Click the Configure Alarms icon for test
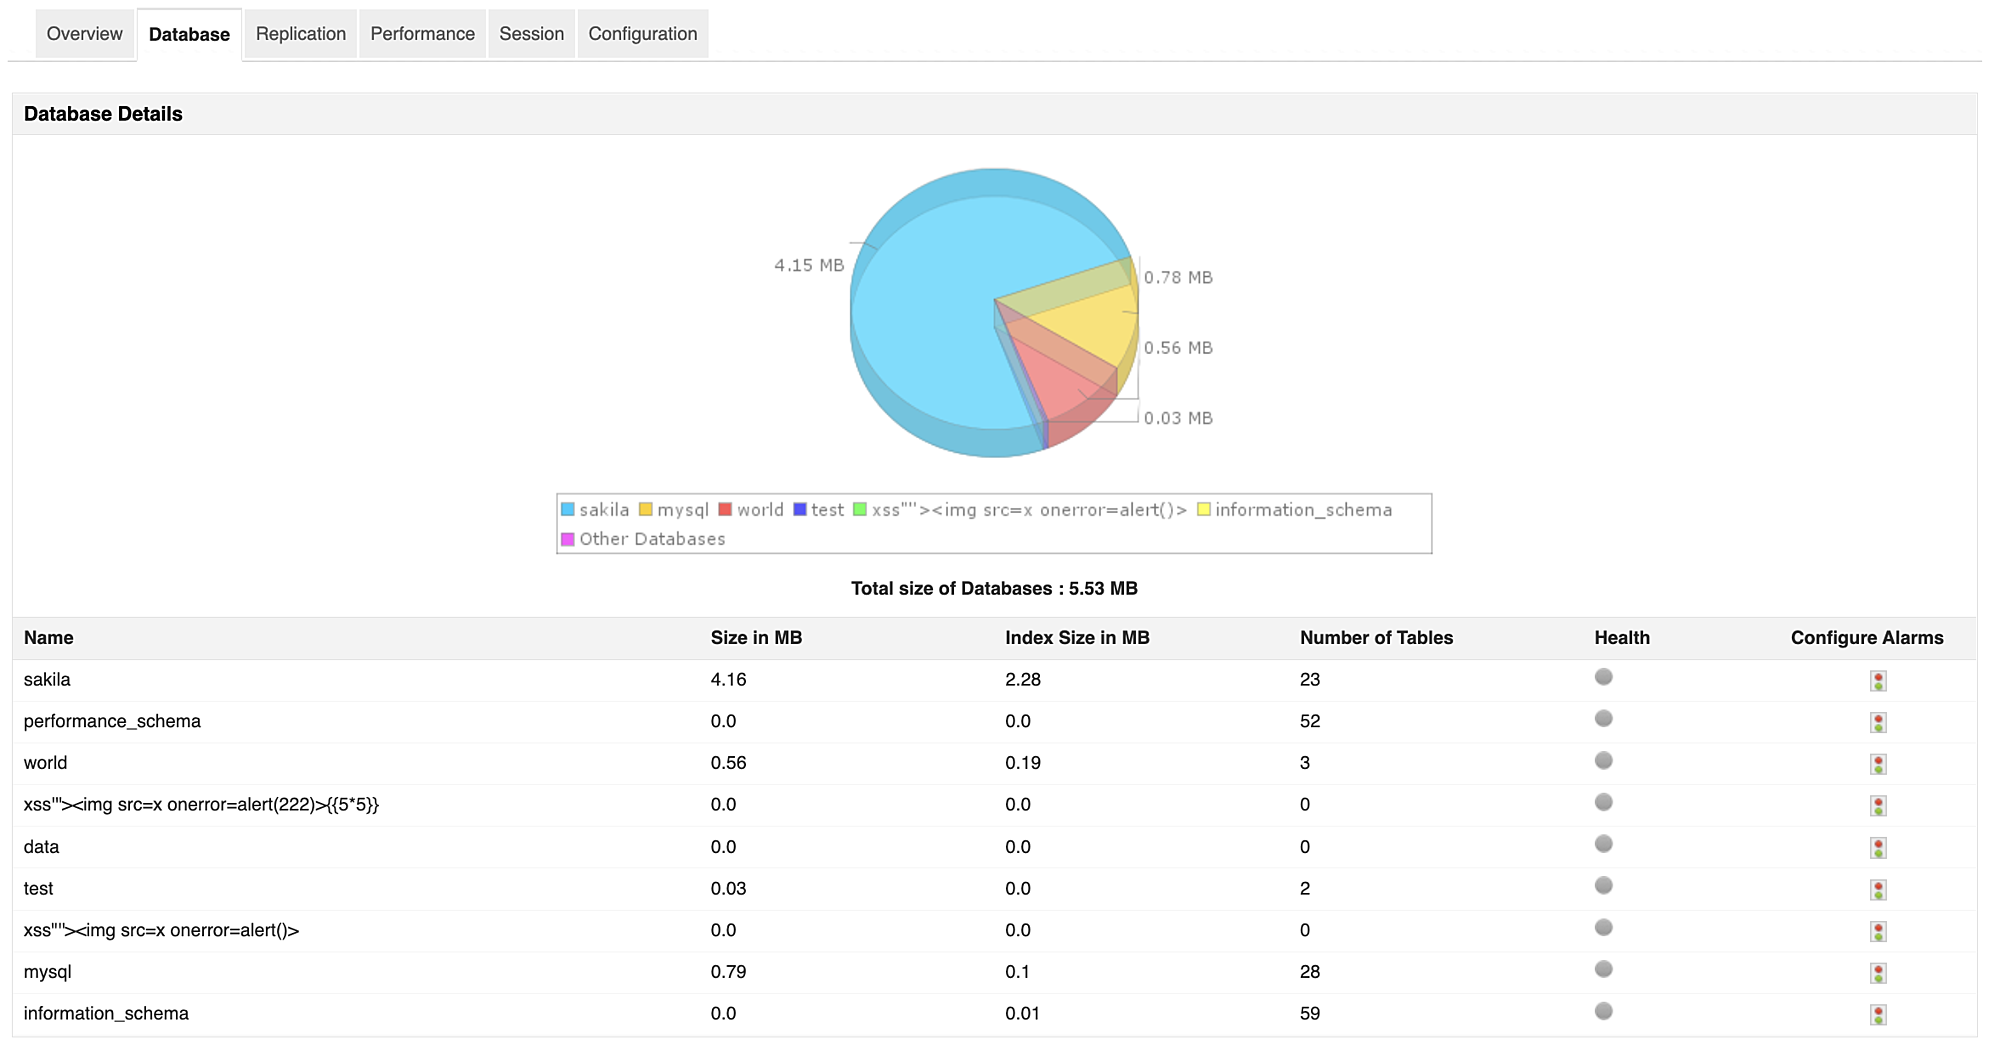2000x1045 pixels. coord(1879,888)
